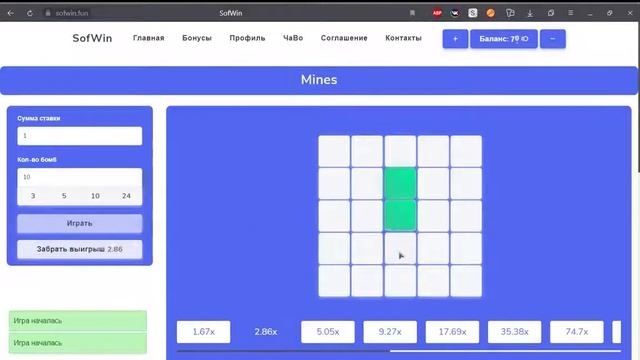Screen dimensions: 640x360
Task: Open browser downloads arrow icon
Action: point(530,13)
